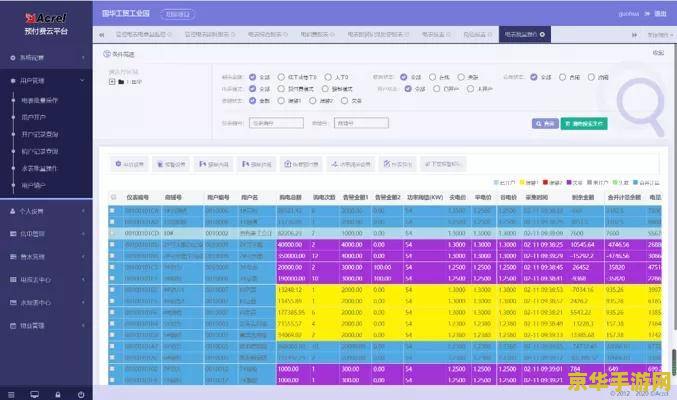Select the 在线 radio button
This screenshot has height=400, width=677.
432,77
